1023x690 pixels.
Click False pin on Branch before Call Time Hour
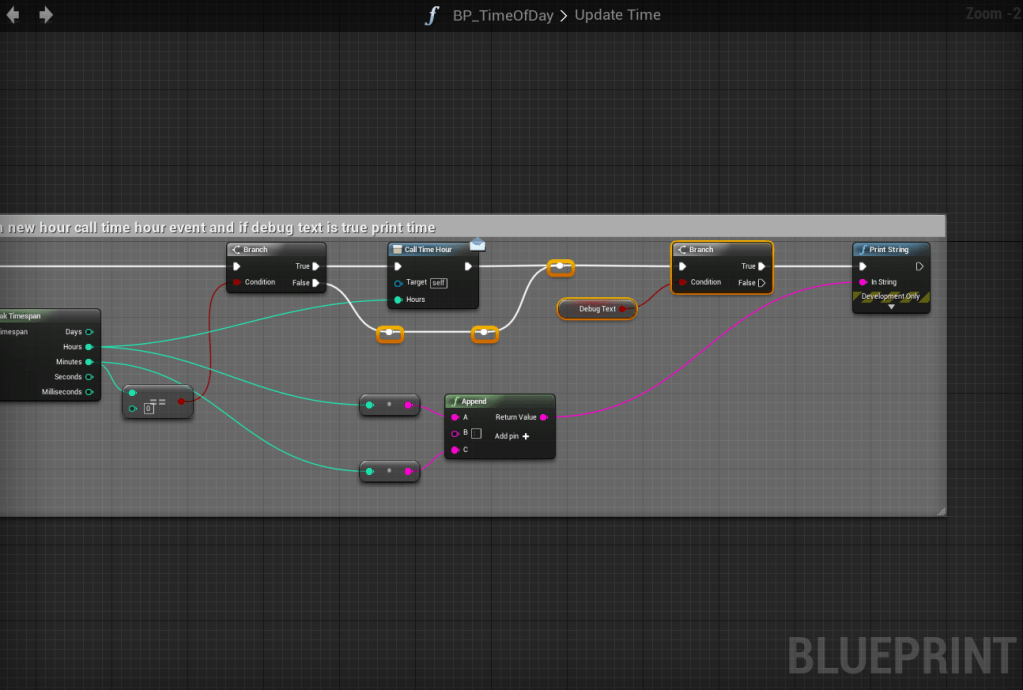316,282
